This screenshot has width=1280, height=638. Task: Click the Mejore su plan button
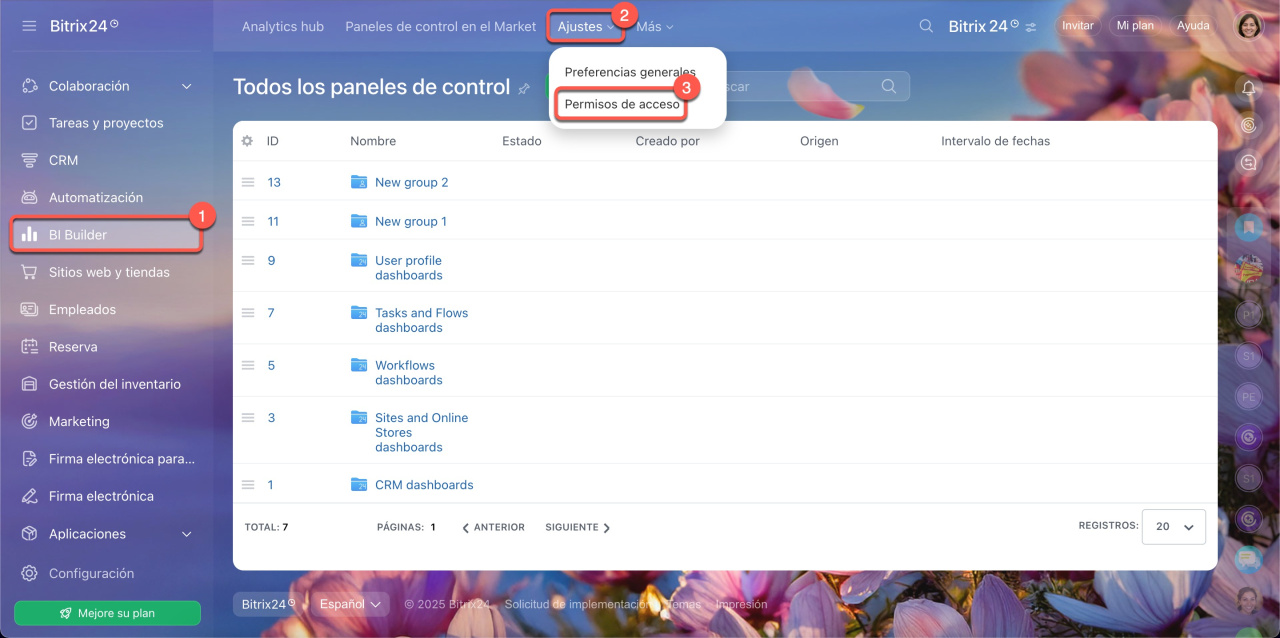(107, 613)
